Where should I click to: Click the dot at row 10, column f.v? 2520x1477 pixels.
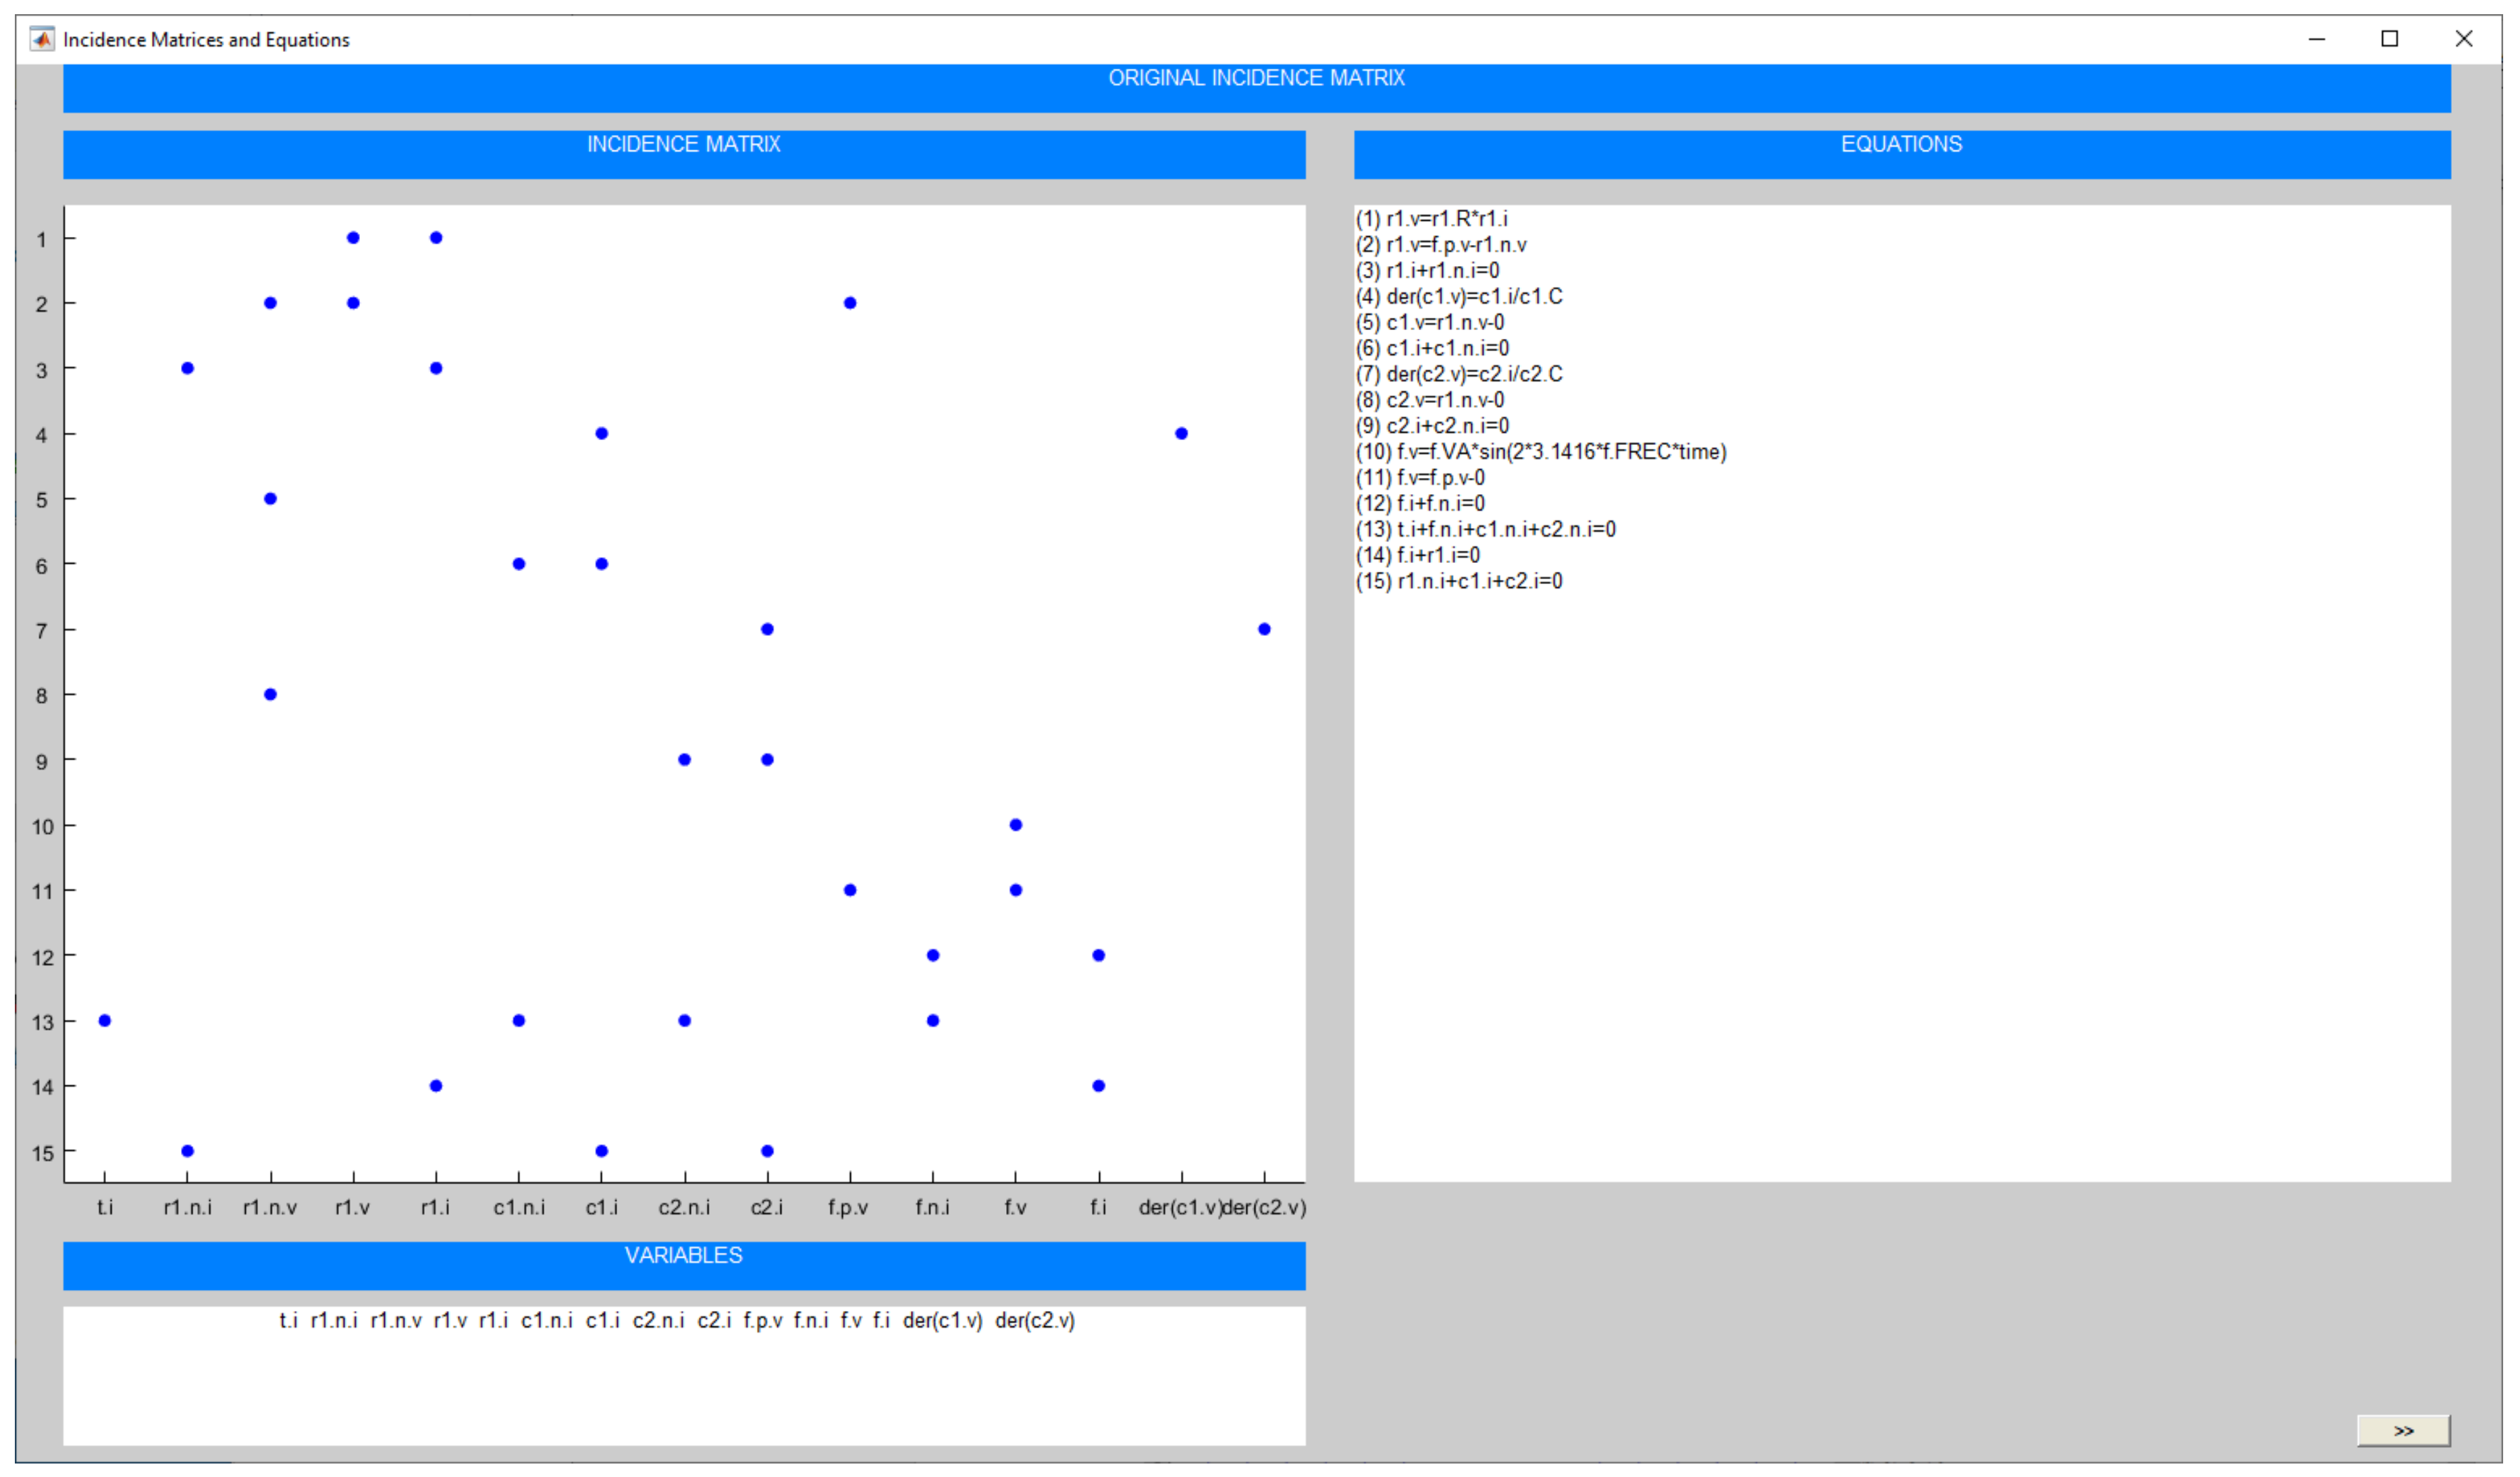[x=1015, y=825]
